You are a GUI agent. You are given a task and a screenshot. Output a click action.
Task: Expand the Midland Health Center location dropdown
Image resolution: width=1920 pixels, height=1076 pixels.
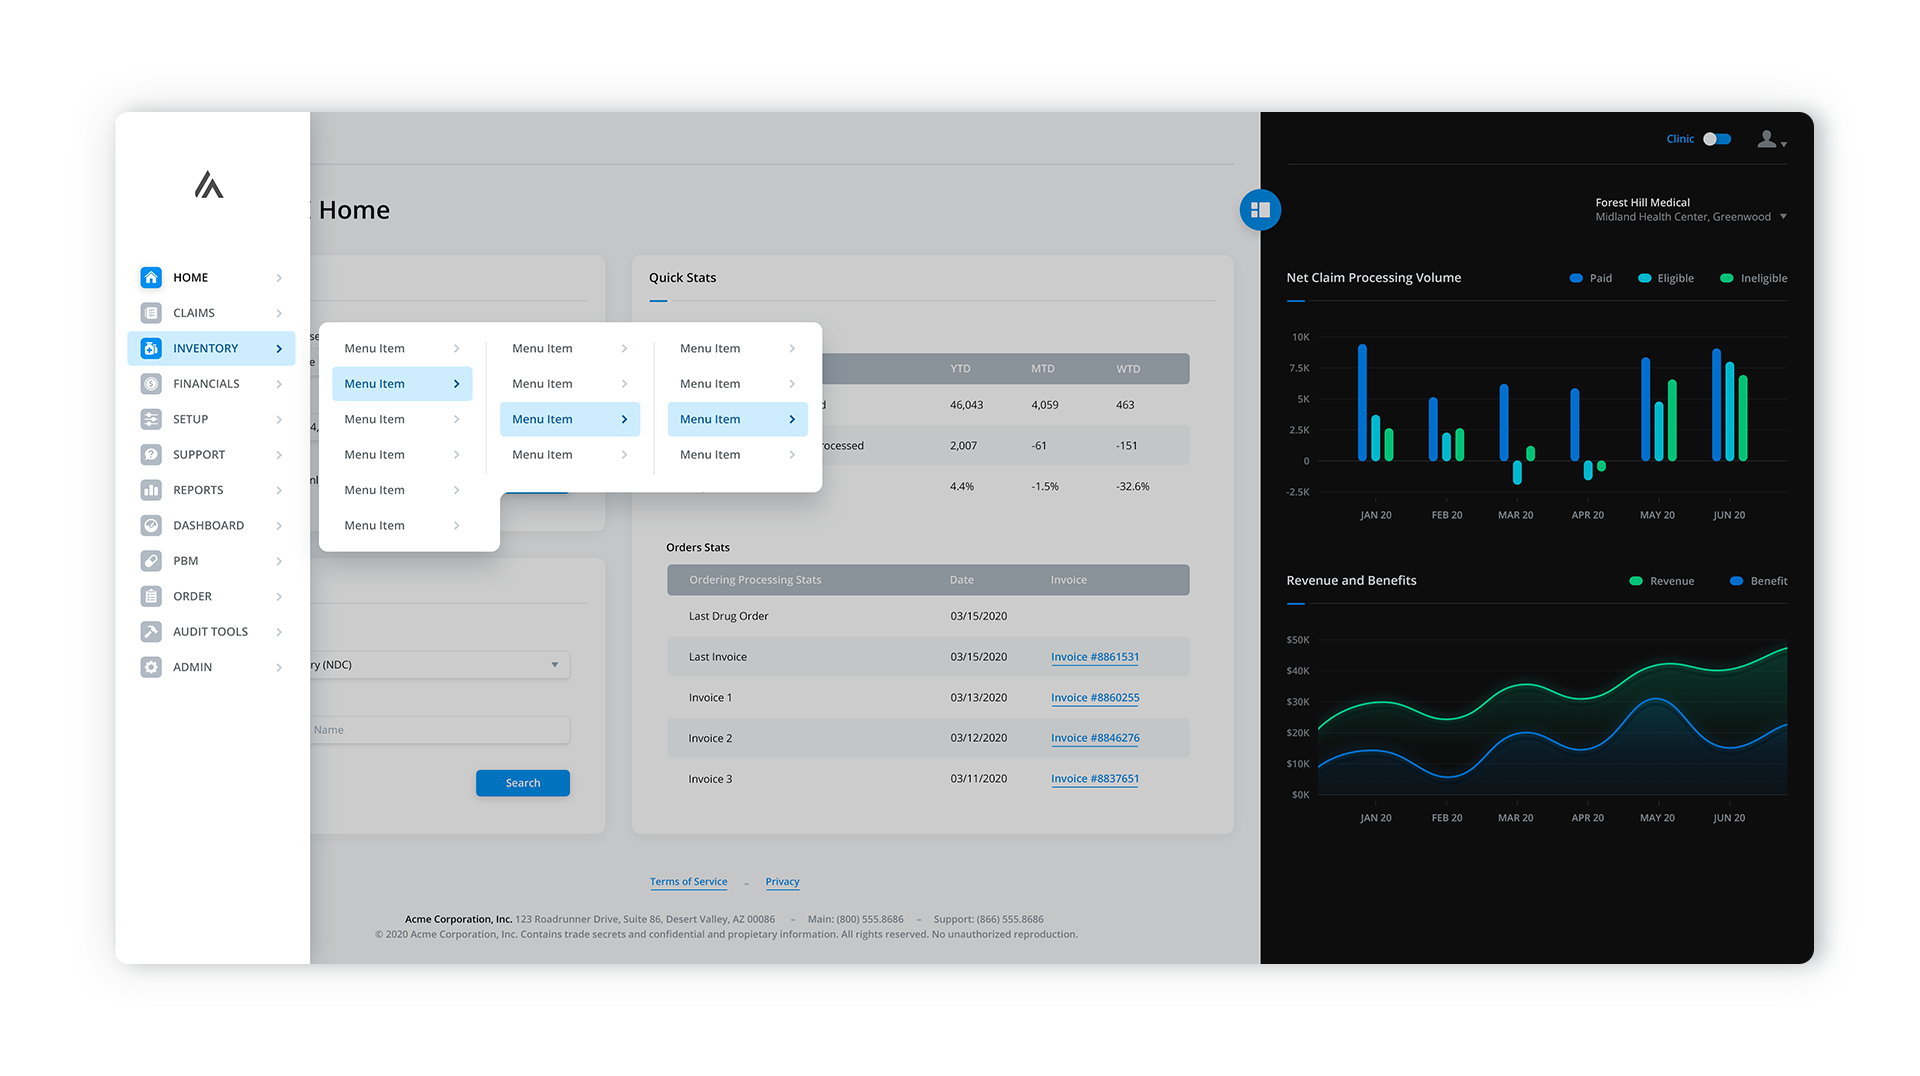1783,216
